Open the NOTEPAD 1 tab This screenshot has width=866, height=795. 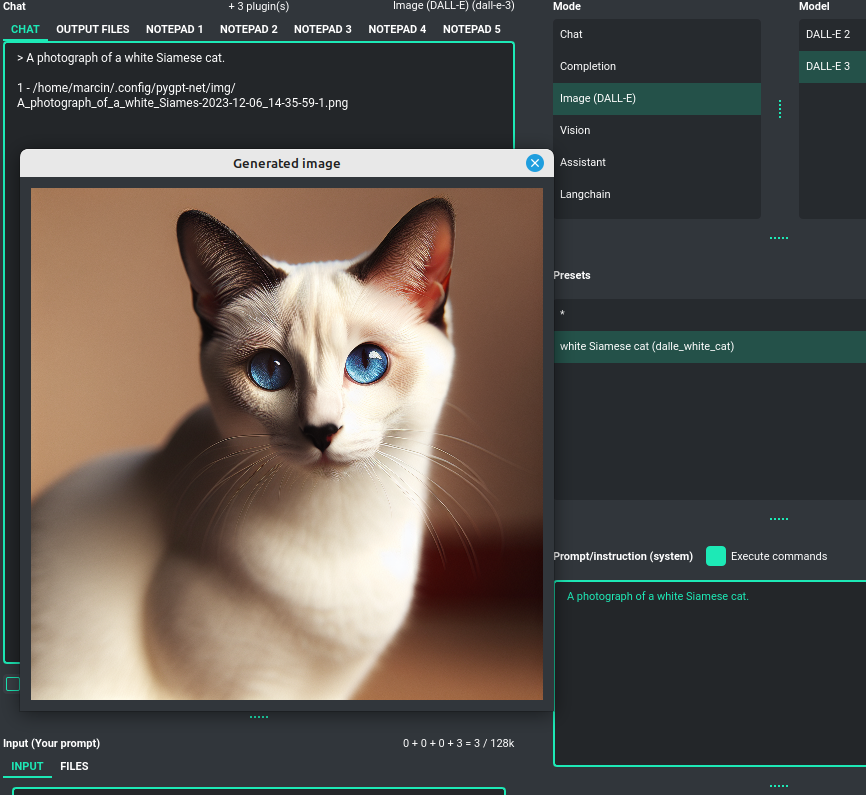pyautogui.click(x=174, y=29)
